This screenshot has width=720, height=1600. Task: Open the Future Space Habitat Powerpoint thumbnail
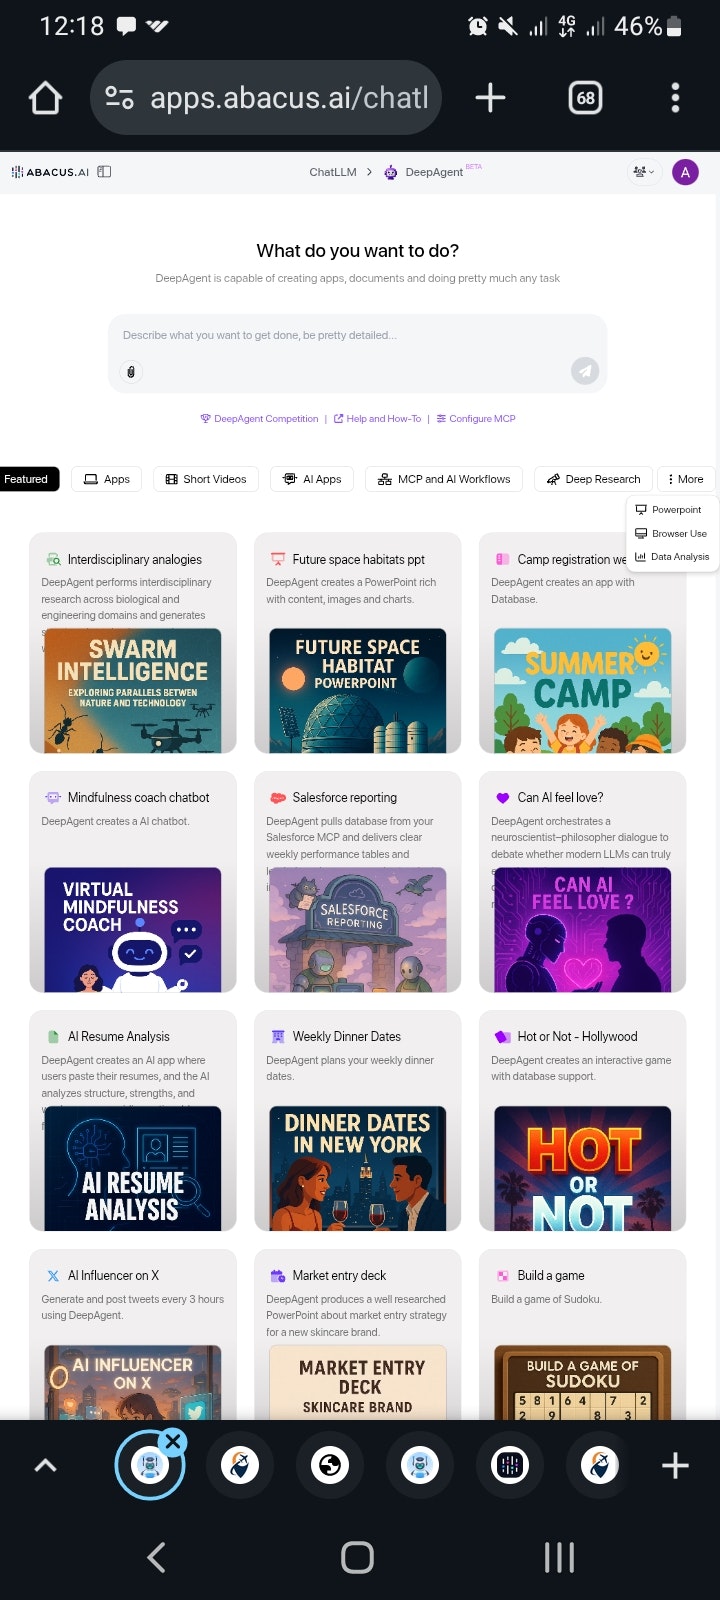pyautogui.click(x=358, y=690)
